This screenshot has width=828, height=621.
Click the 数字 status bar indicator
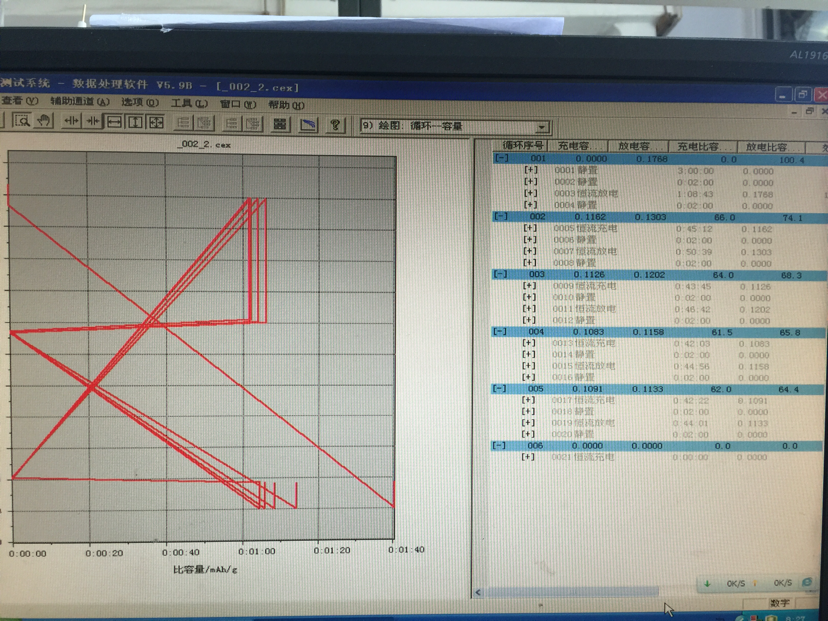coord(780,603)
